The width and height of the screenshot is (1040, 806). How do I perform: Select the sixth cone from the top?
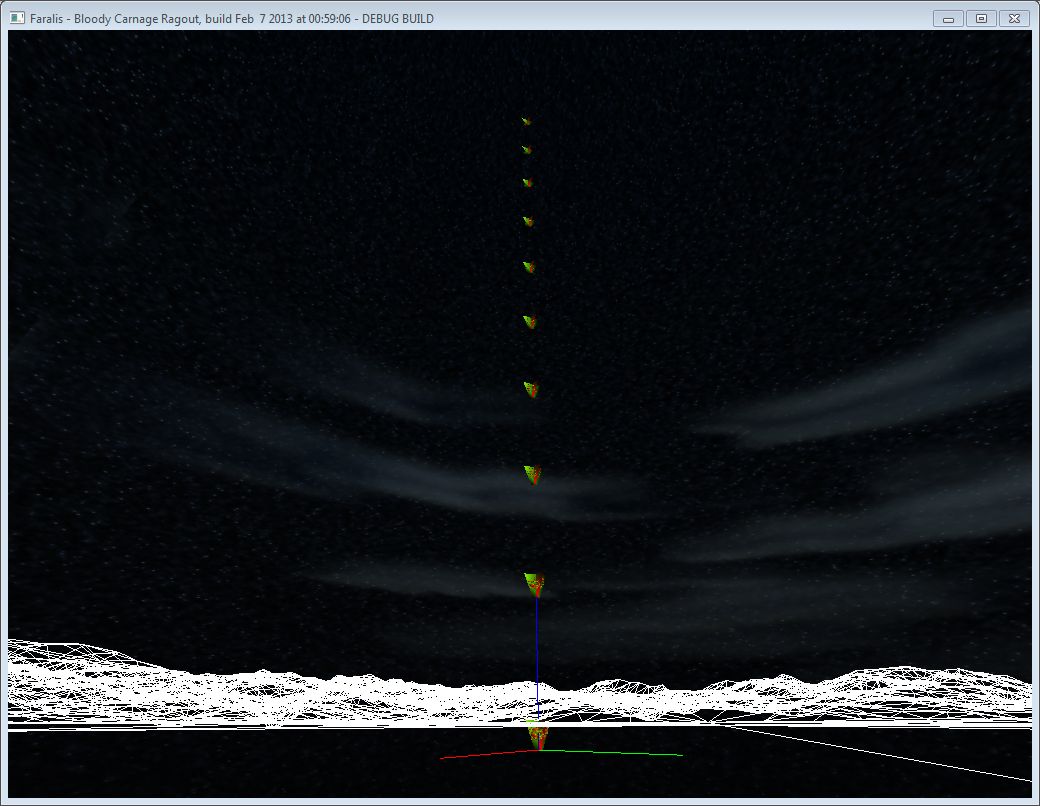(530, 322)
